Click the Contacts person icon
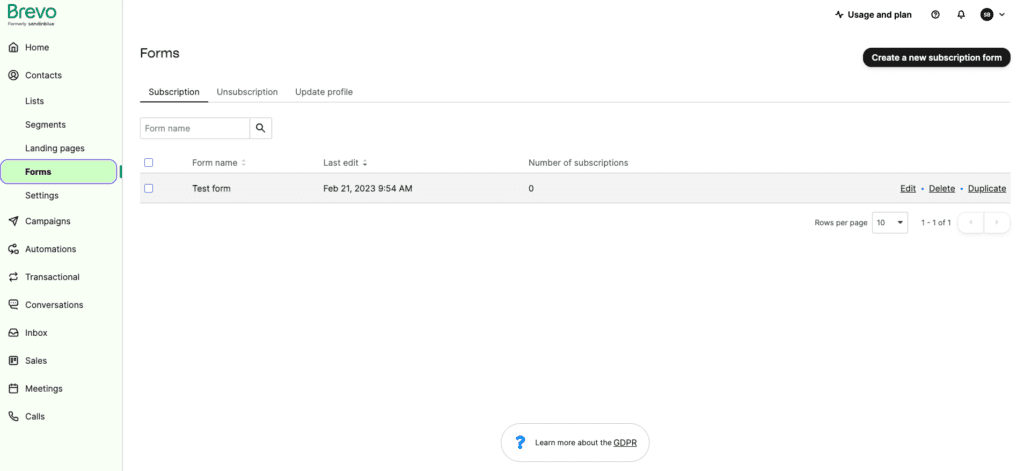 (13, 75)
